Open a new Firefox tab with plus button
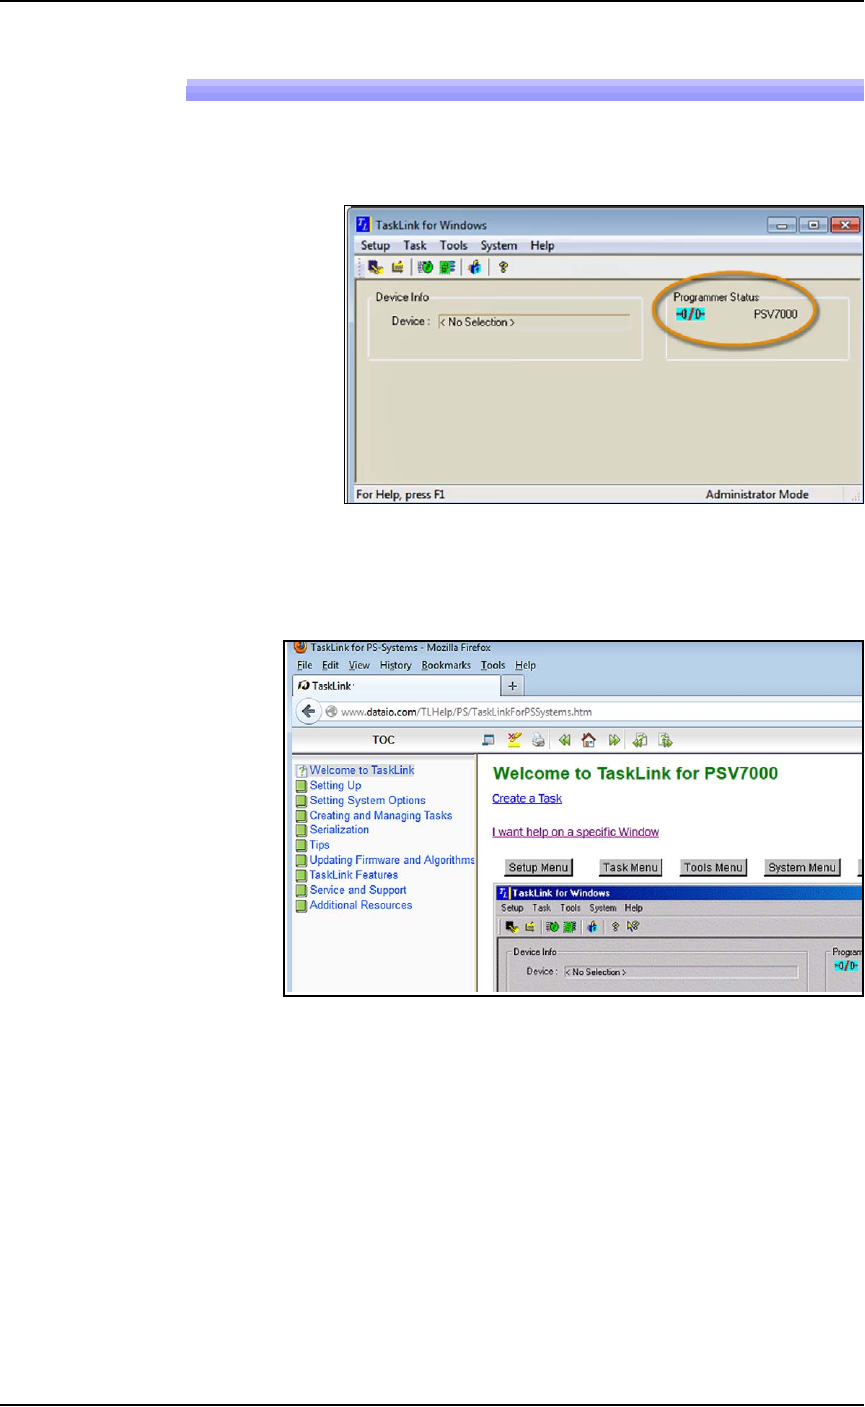865x1407 pixels. tap(513, 686)
